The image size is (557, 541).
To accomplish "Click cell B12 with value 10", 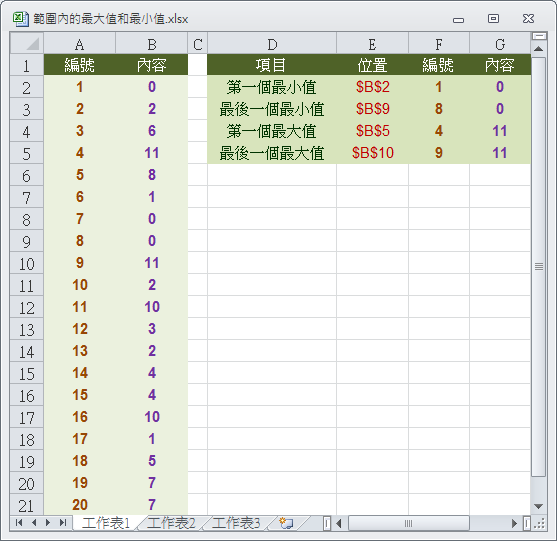I will point(152,307).
